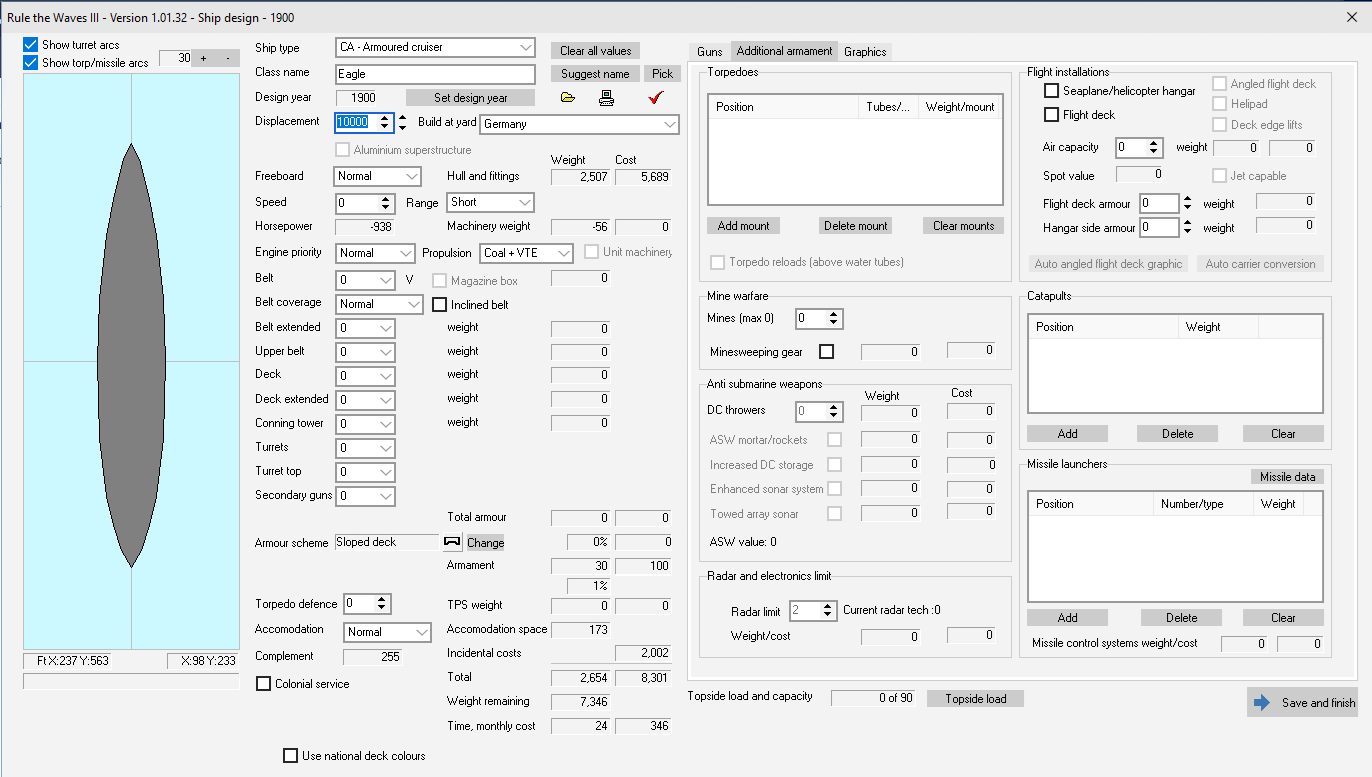
Task: Expand the Conning tower dropdown
Action: 365,424
